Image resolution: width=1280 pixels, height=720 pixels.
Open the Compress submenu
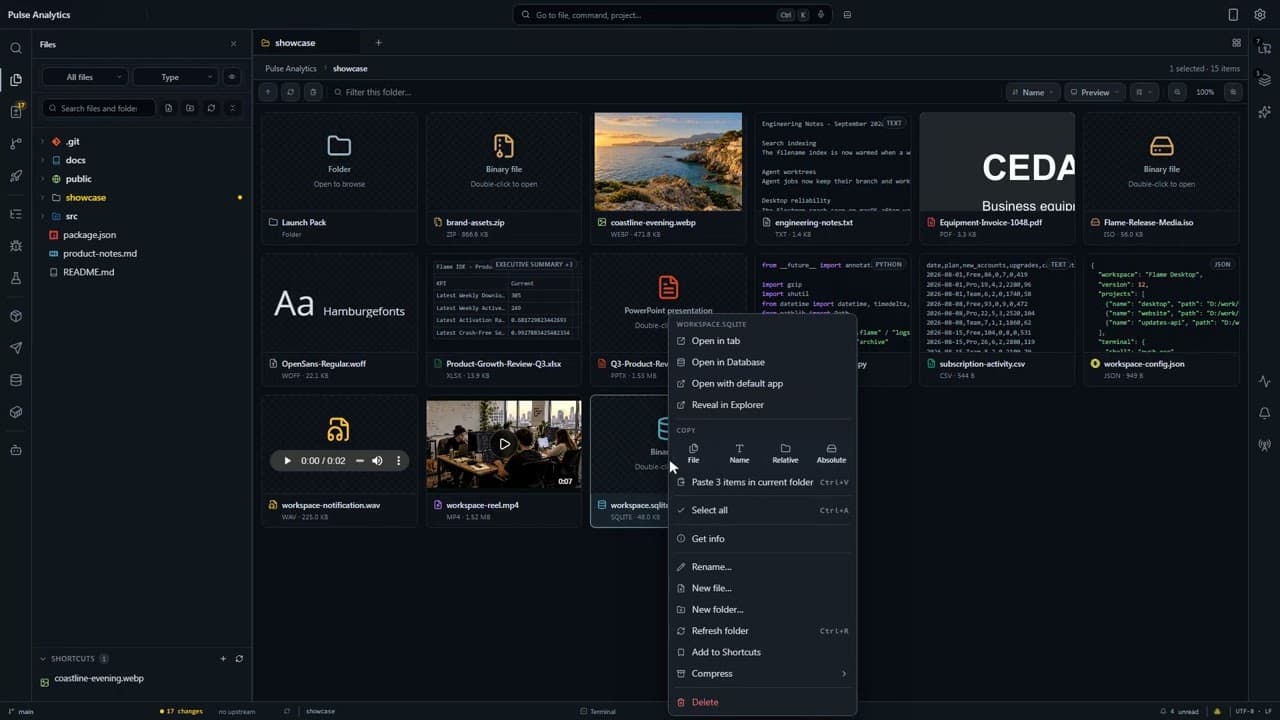(x=763, y=673)
